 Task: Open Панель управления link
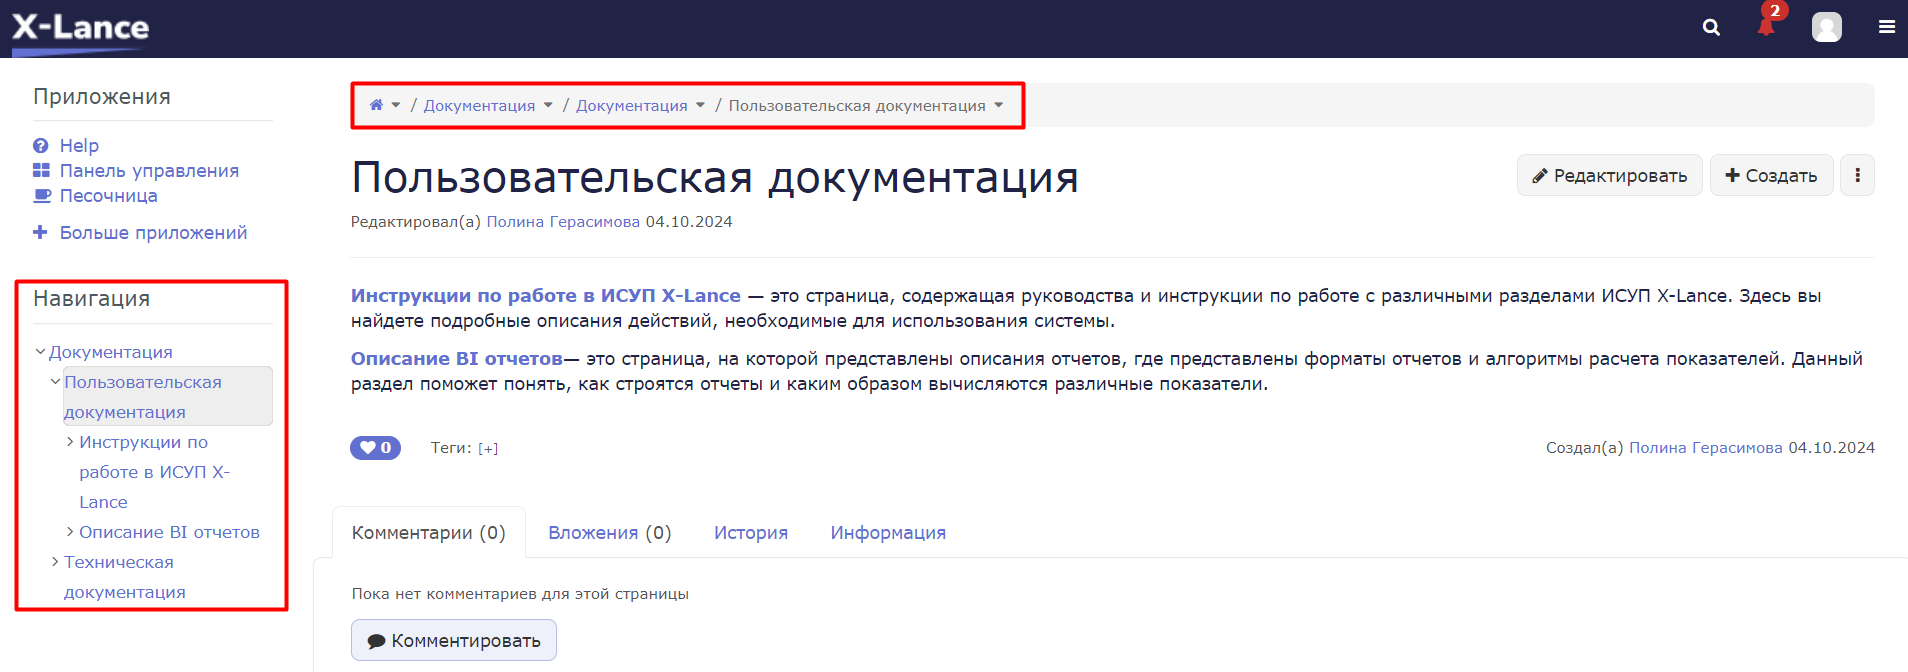149,171
